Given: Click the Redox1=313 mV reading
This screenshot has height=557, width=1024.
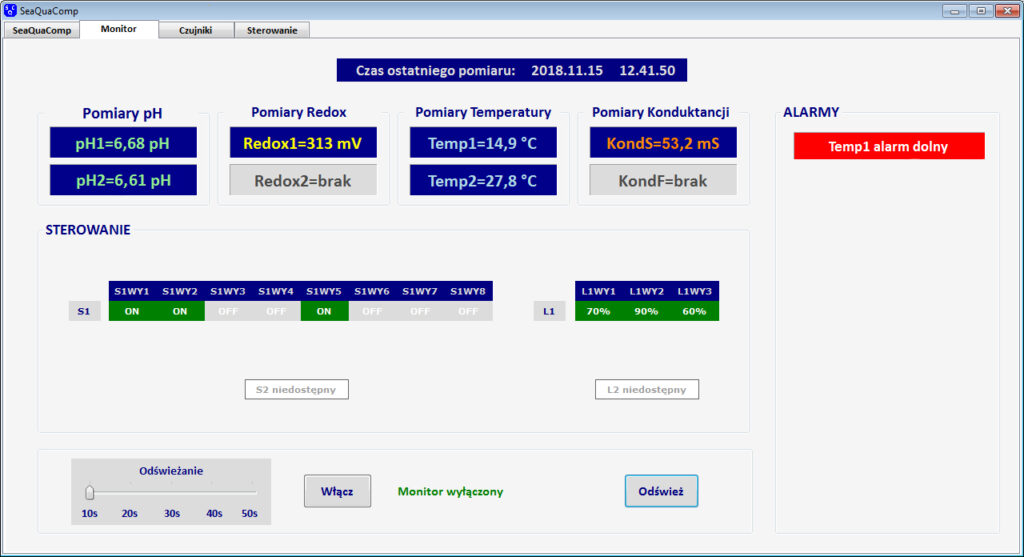Looking at the screenshot, I should click(303, 143).
